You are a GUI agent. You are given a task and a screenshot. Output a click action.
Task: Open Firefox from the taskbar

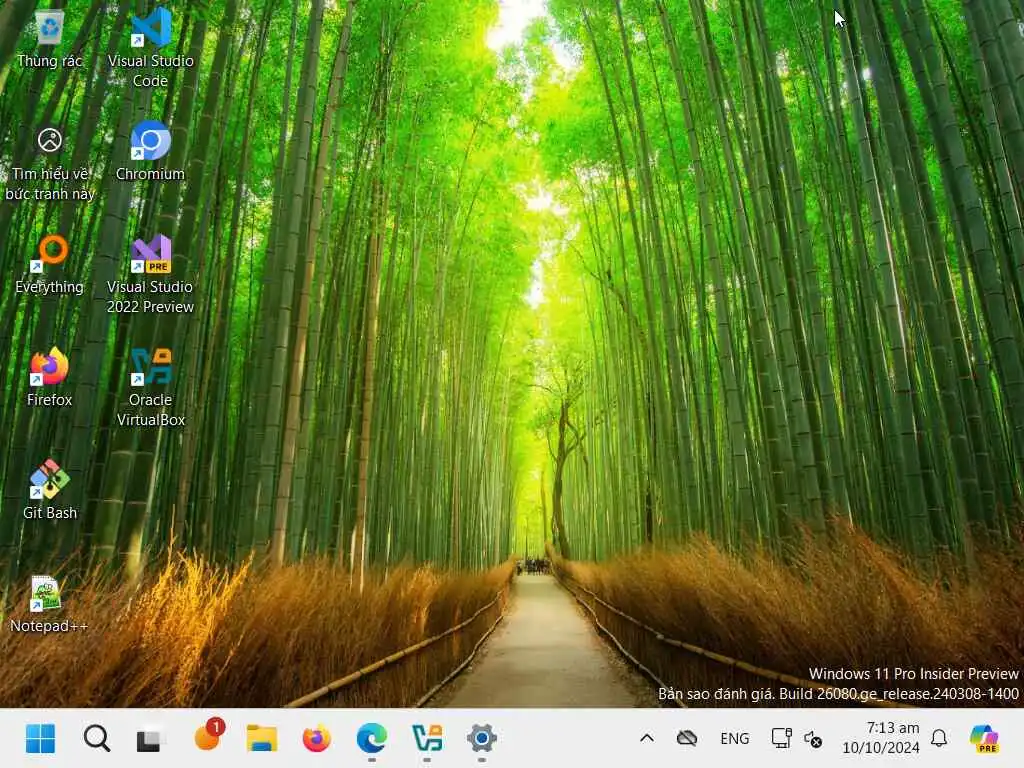tap(317, 739)
